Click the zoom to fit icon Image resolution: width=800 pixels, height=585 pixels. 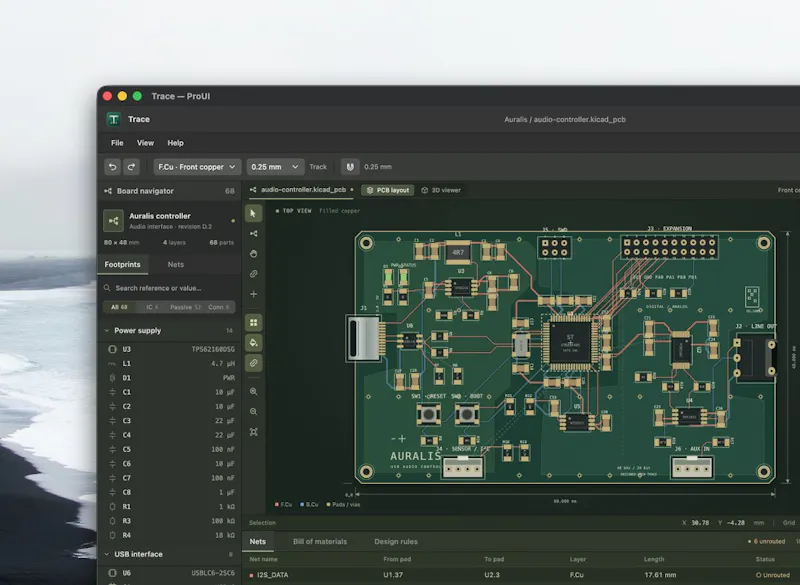254,432
